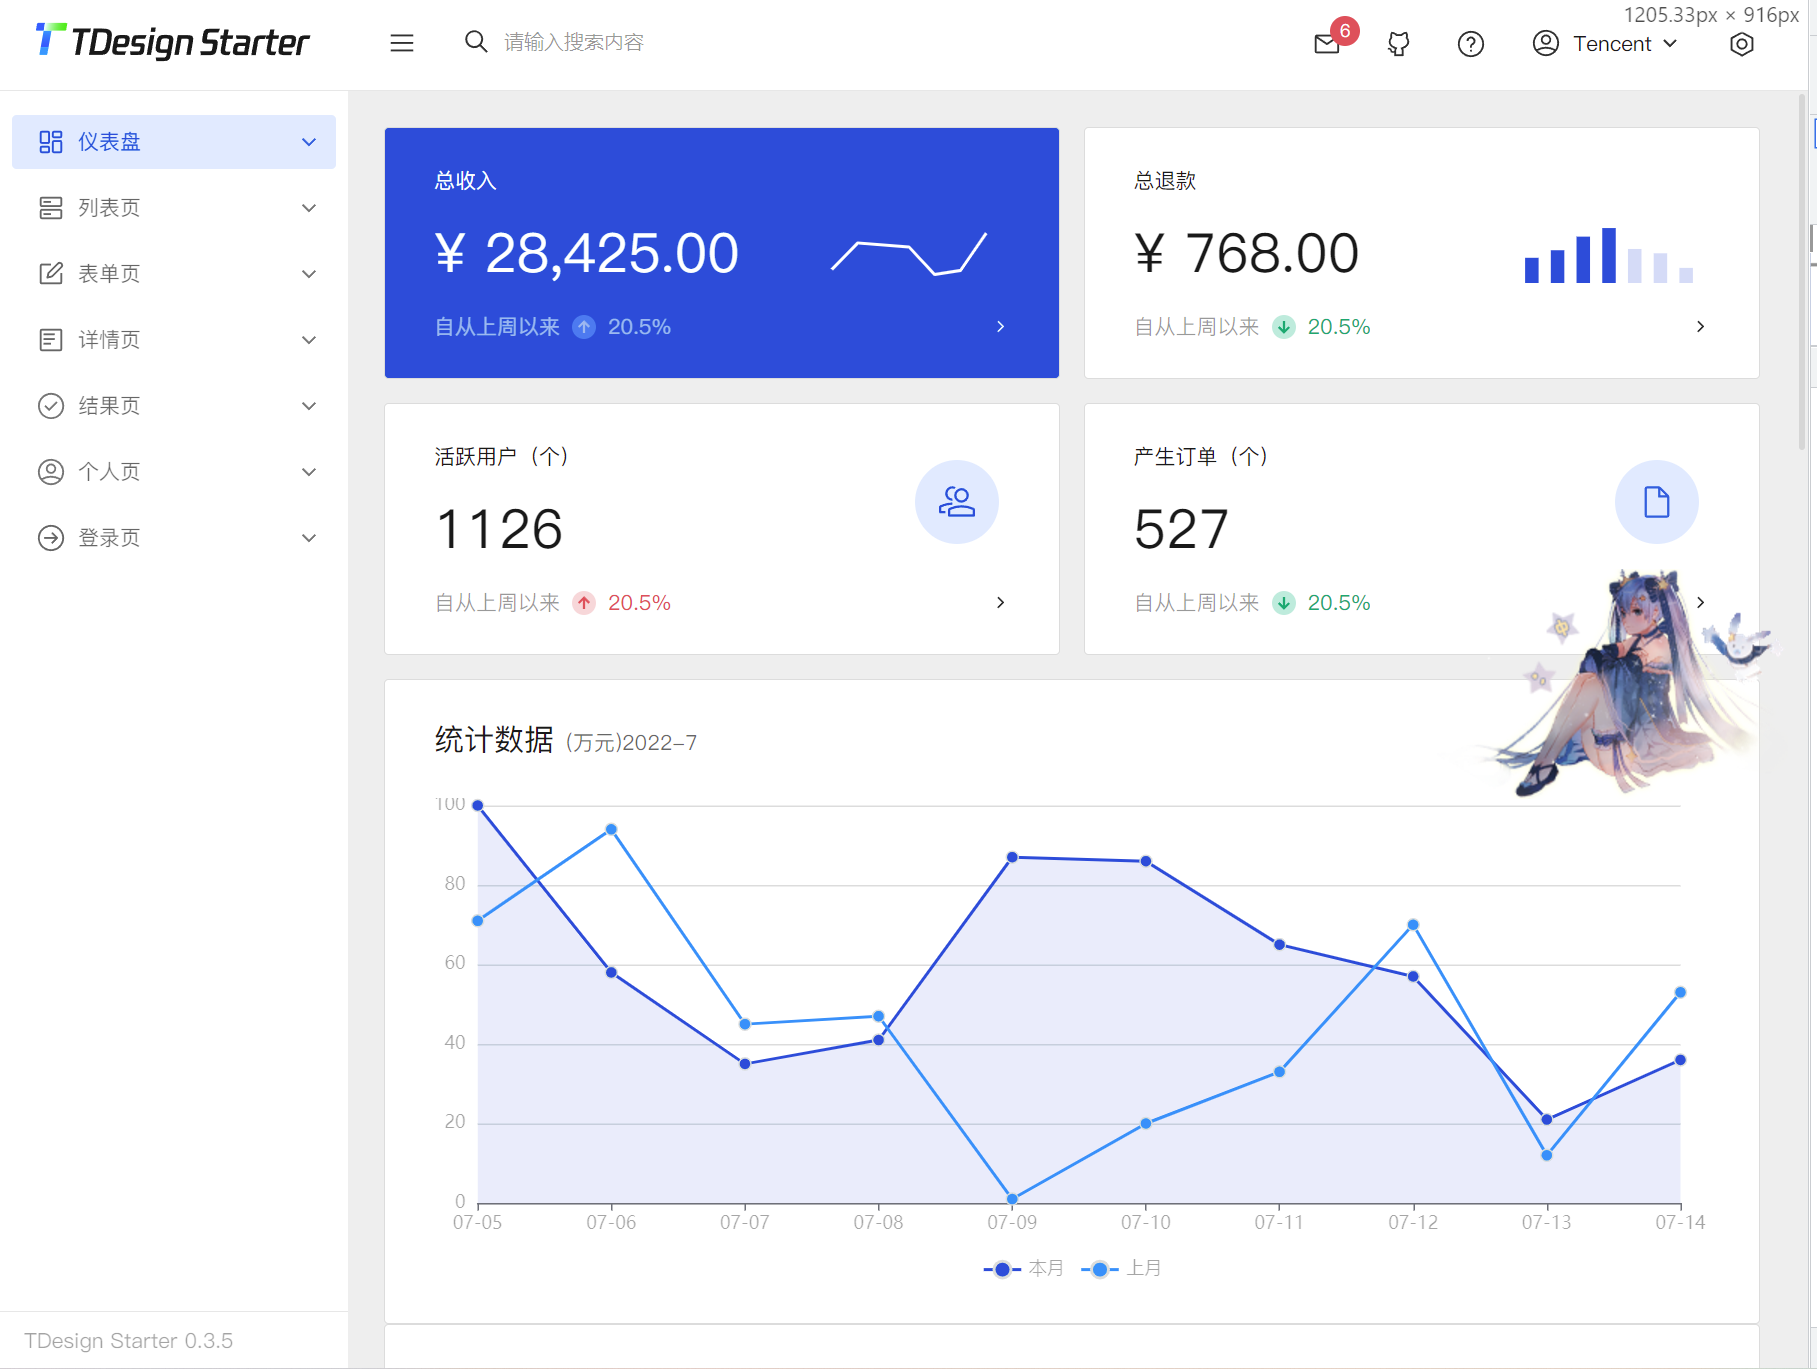The image size is (1817, 1369).
Task: Open the notification mail icon with badge 6
Action: point(1326,44)
